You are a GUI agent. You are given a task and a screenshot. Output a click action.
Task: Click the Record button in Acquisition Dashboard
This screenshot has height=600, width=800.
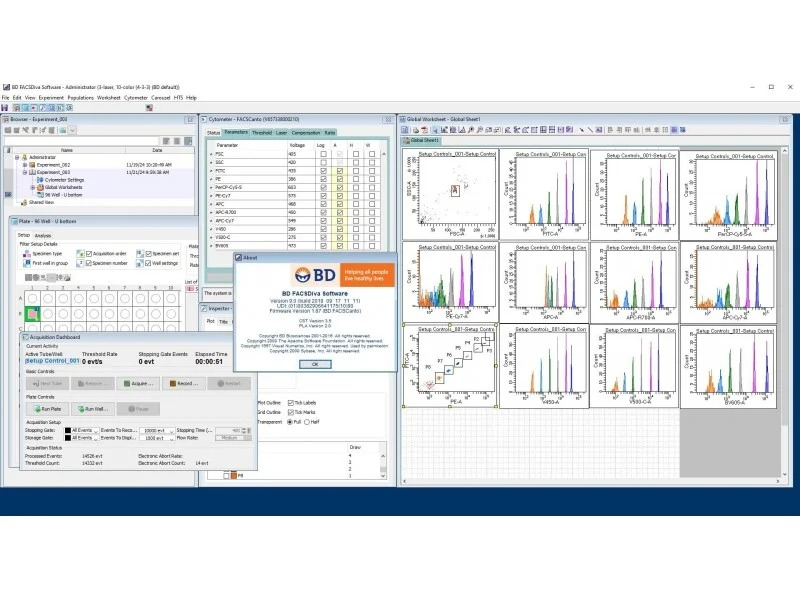pyautogui.click(x=182, y=383)
